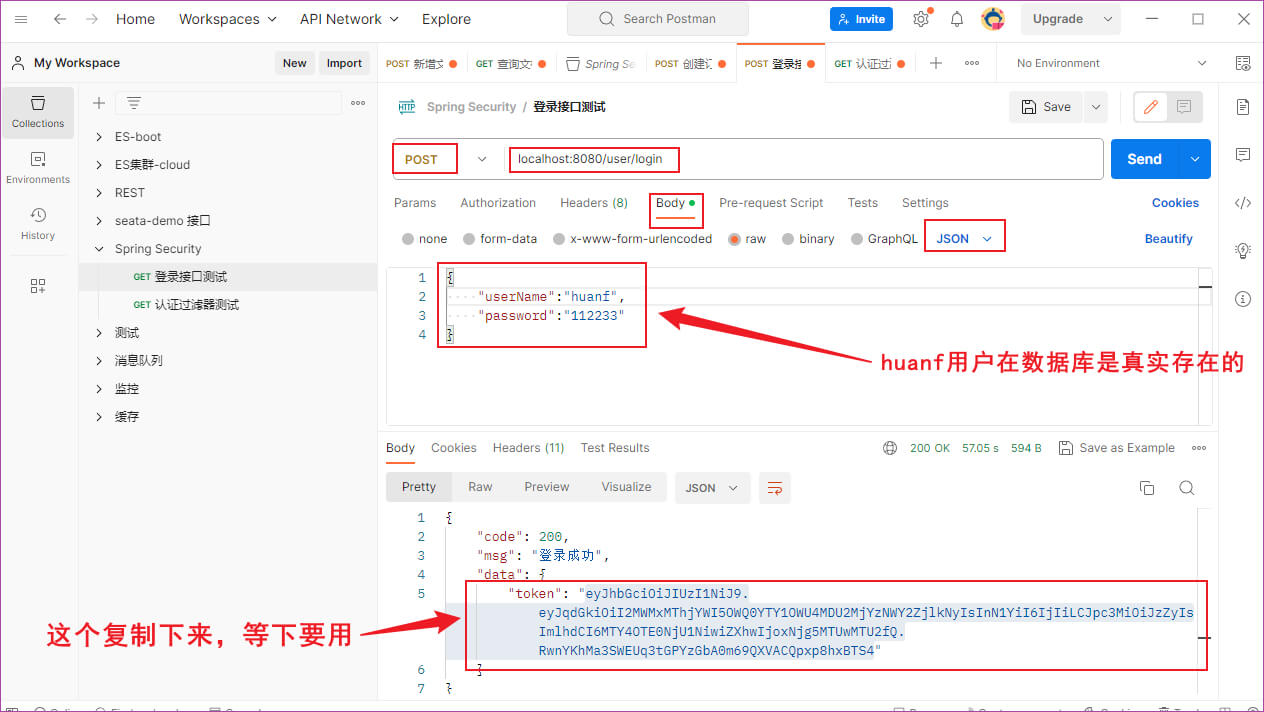Open the comments icon in right sidebar
This screenshot has height=712, width=1264.
coord(1243,155)
